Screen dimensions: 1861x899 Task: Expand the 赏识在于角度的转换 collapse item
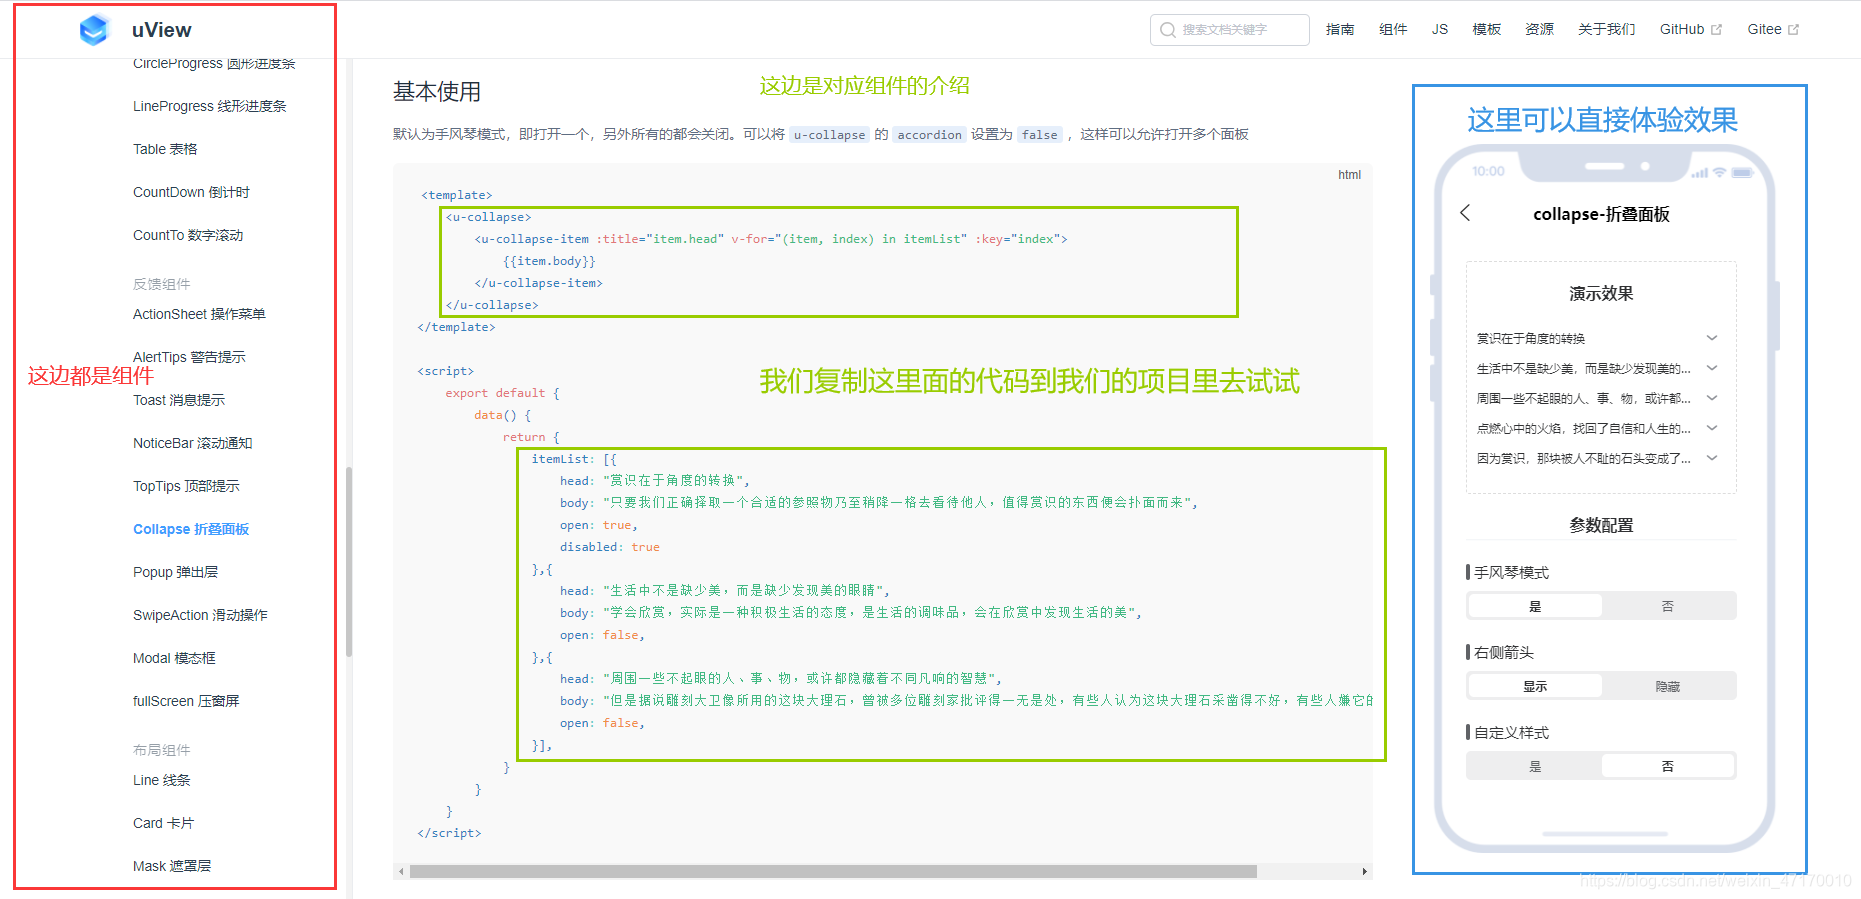pyautogui.click(x=1598, y=338)
